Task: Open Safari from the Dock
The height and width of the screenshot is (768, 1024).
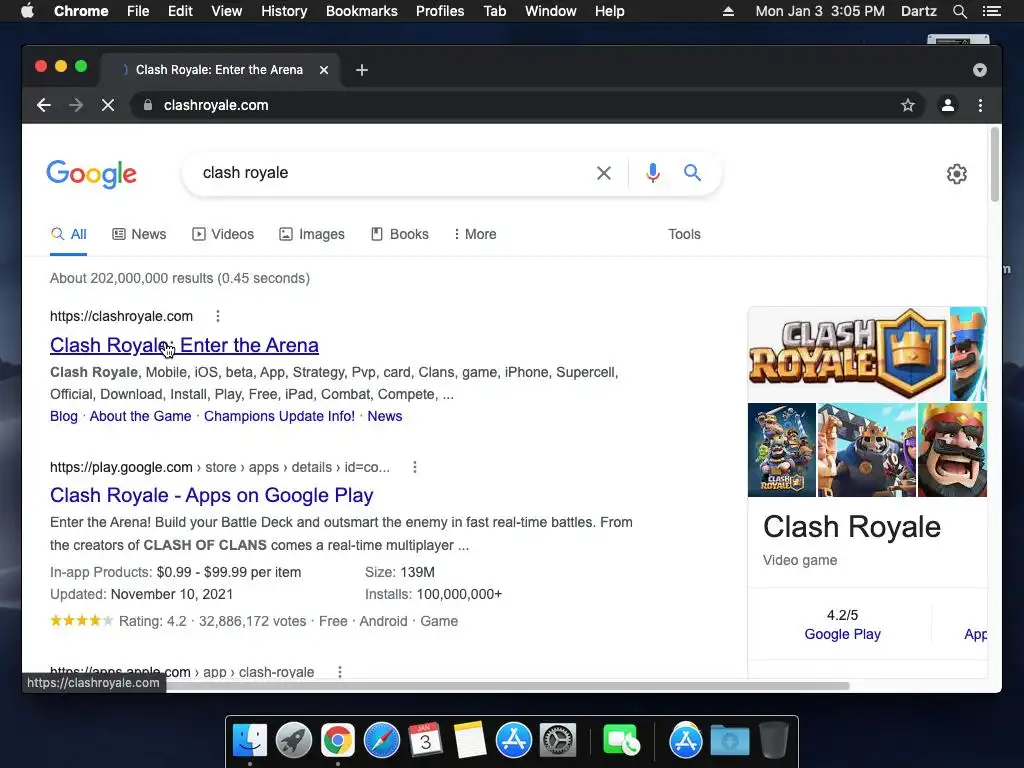Action: click(382, 741)
